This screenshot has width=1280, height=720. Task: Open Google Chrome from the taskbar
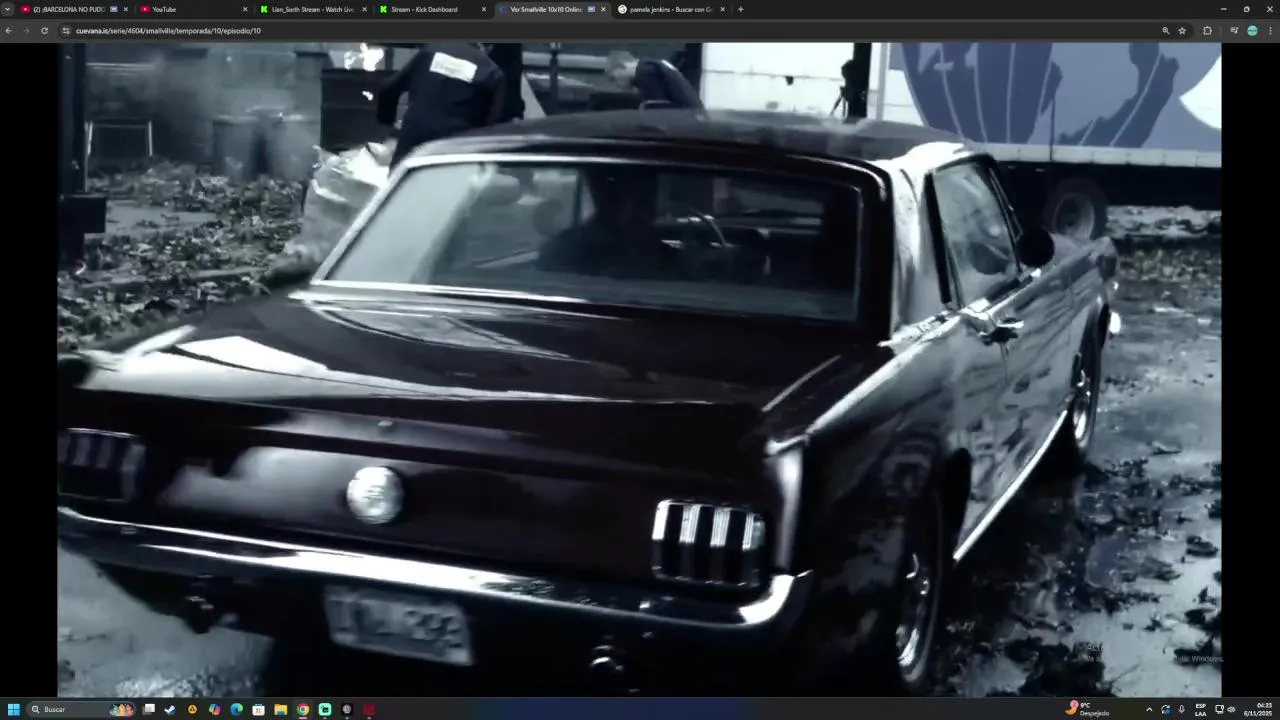pyautogui.click(x=303, y=709)
